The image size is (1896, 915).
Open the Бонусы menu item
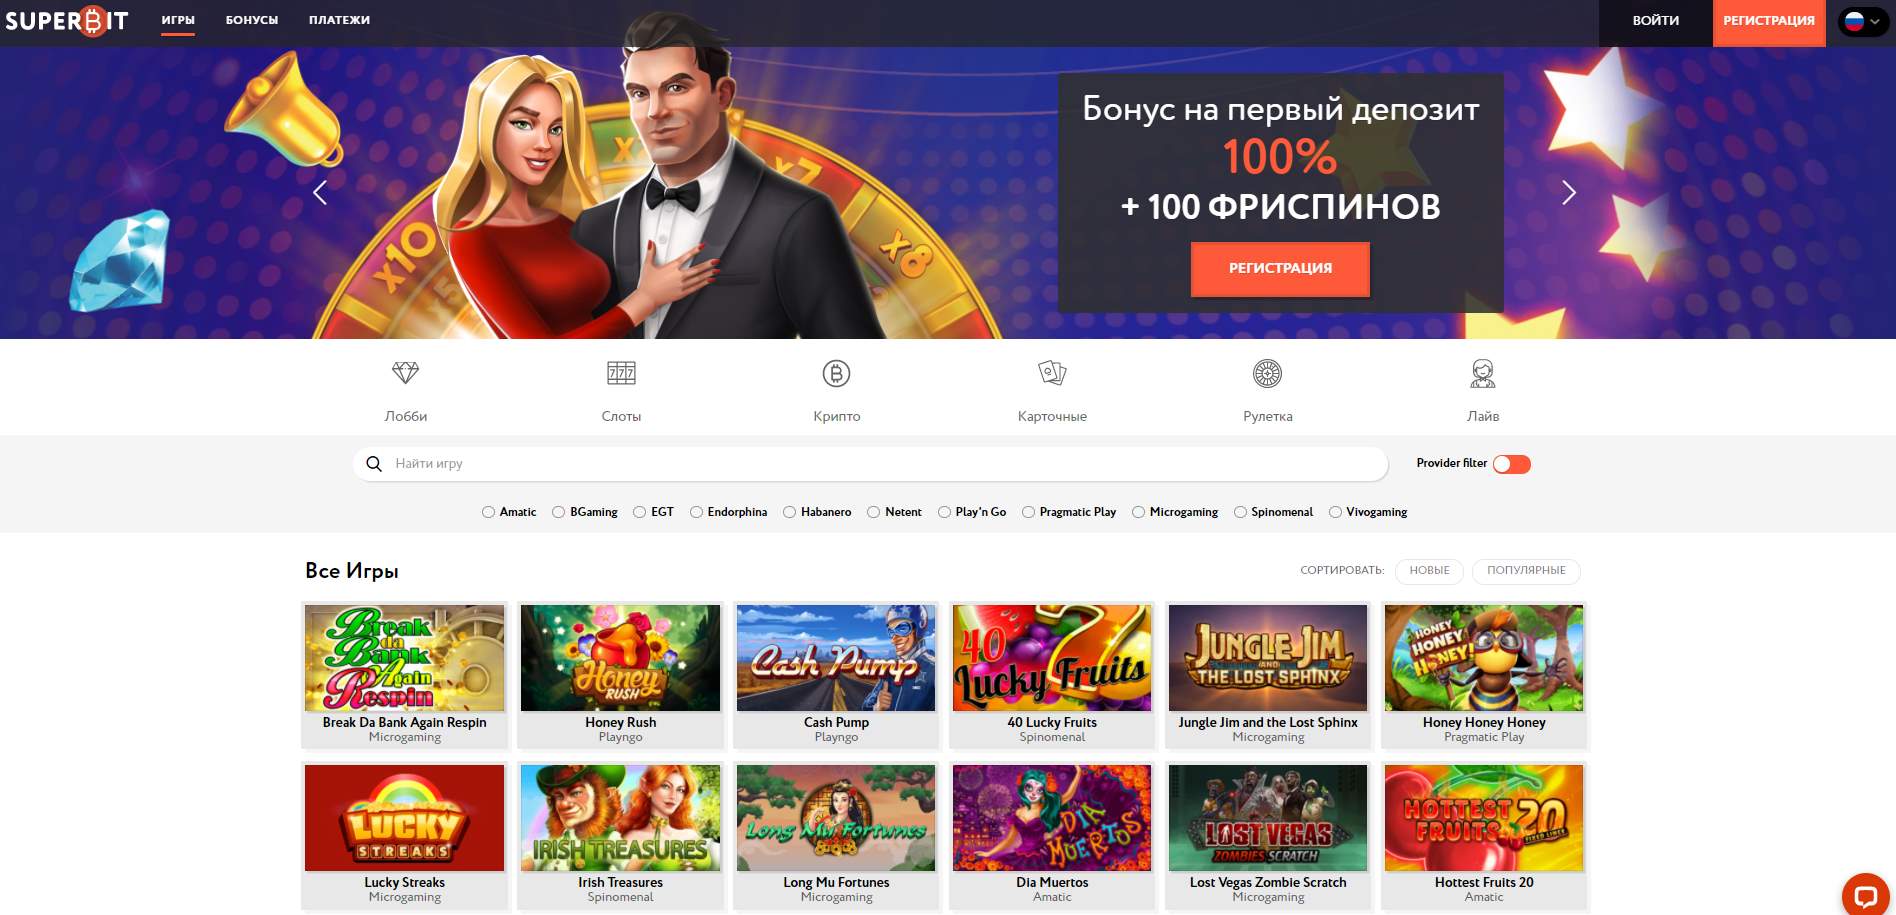pos(252,20)
